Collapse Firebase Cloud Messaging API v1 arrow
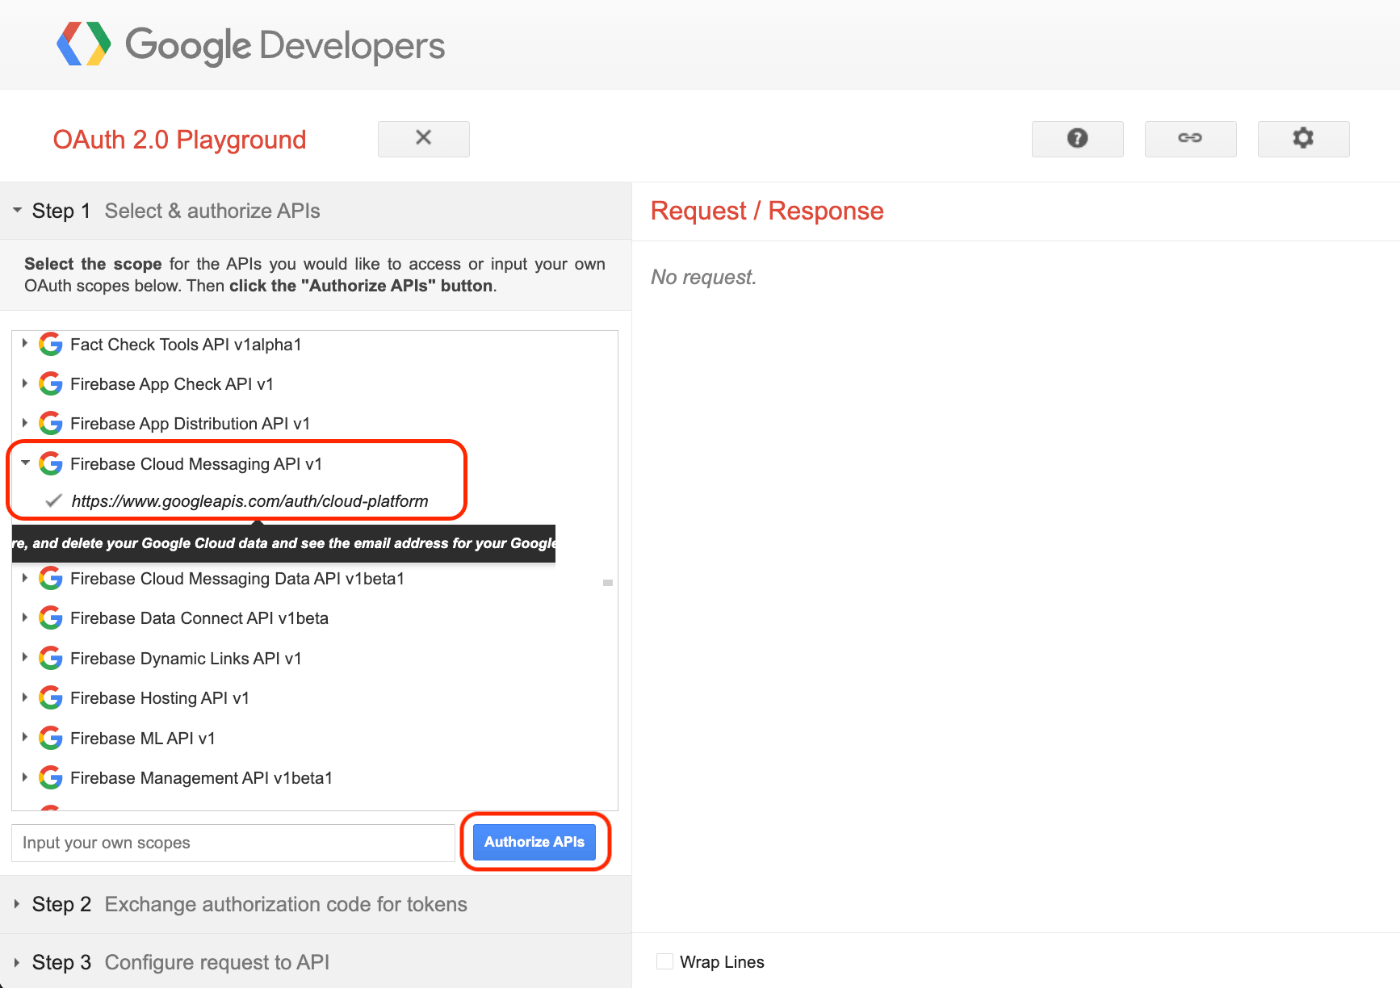1400x988 pixels. coord(25,463)
